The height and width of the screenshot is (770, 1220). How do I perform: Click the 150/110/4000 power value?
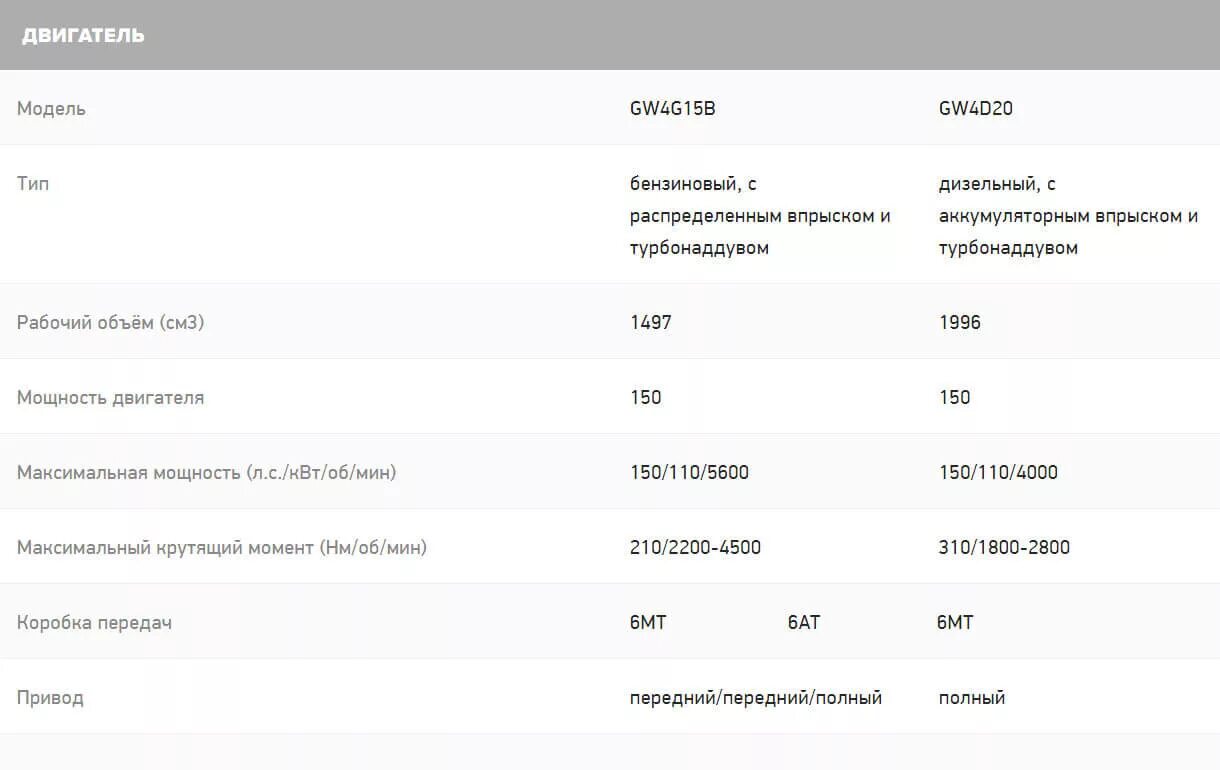click(x=998, y=473)
